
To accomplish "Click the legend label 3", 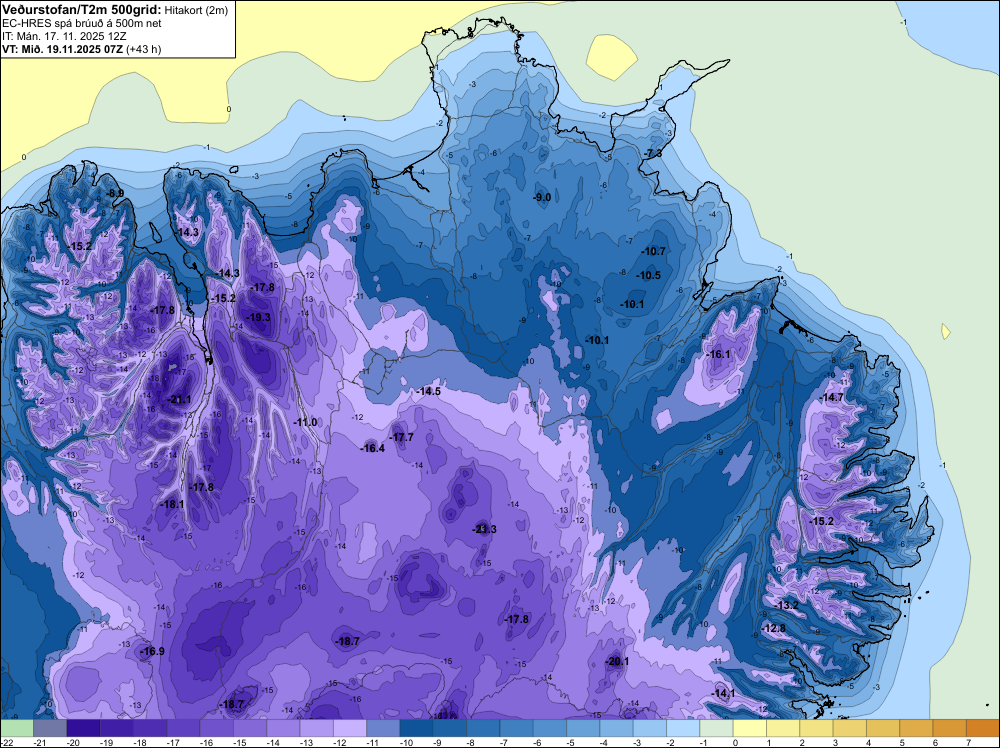I will coord(835,742).
